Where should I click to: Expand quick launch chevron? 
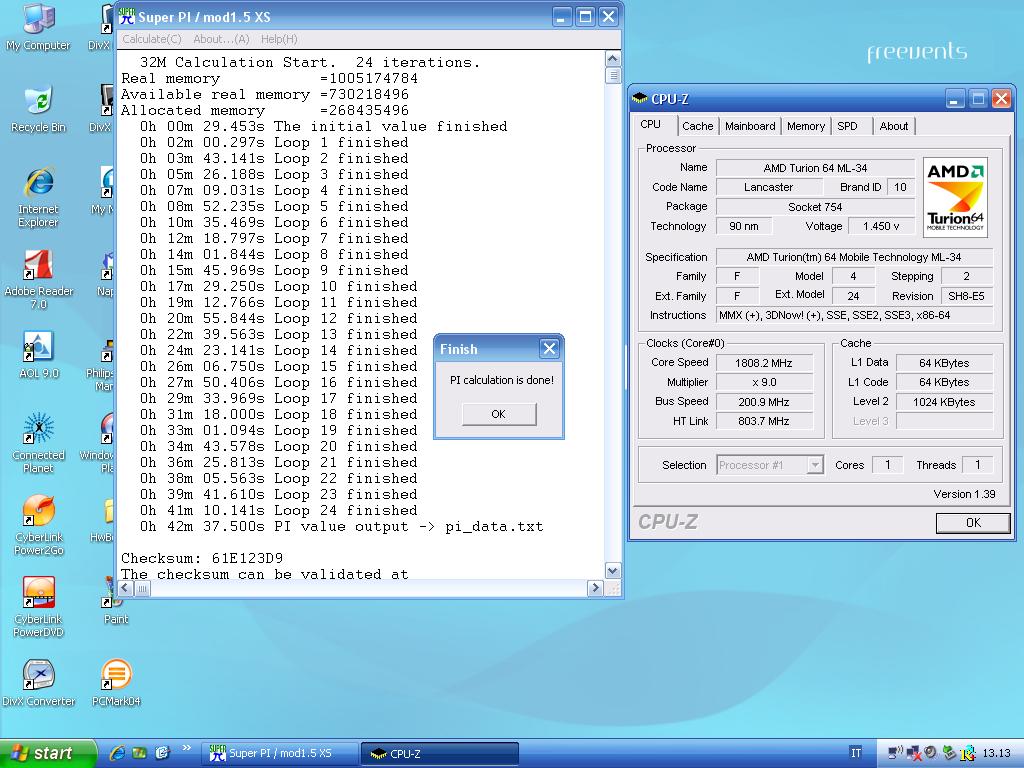pos(187,748)
